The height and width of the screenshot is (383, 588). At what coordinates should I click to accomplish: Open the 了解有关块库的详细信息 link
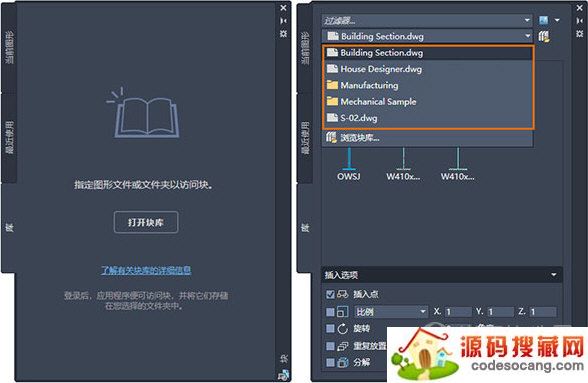146,270
